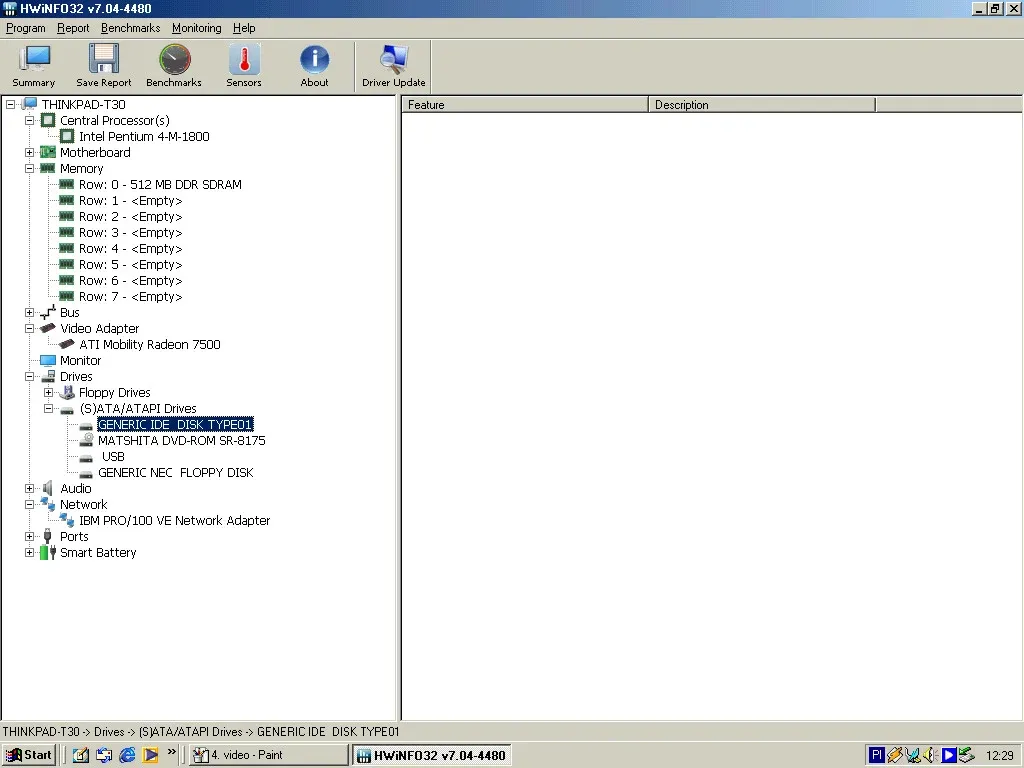1024x768 pixels.
Task: Collapse the Network node
Action: pos(29,504)
